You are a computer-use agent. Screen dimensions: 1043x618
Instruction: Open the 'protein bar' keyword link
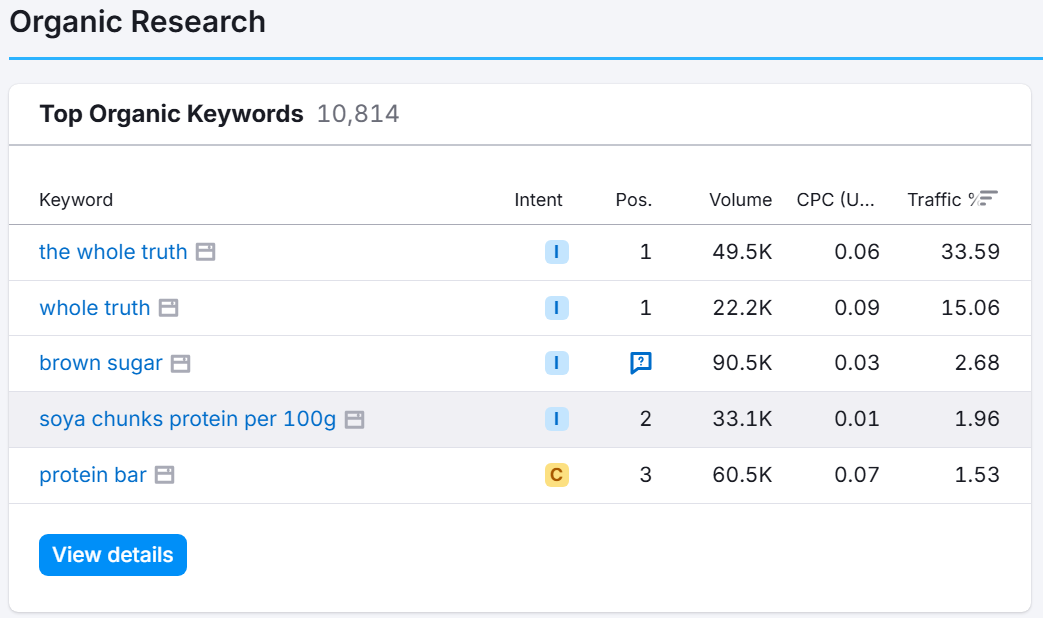(92, 475)
